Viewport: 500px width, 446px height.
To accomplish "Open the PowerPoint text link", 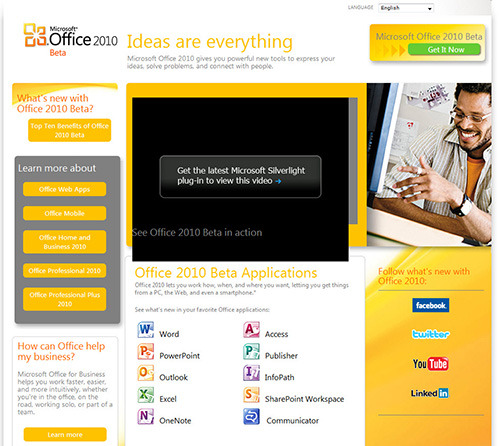I will [179, 356].
